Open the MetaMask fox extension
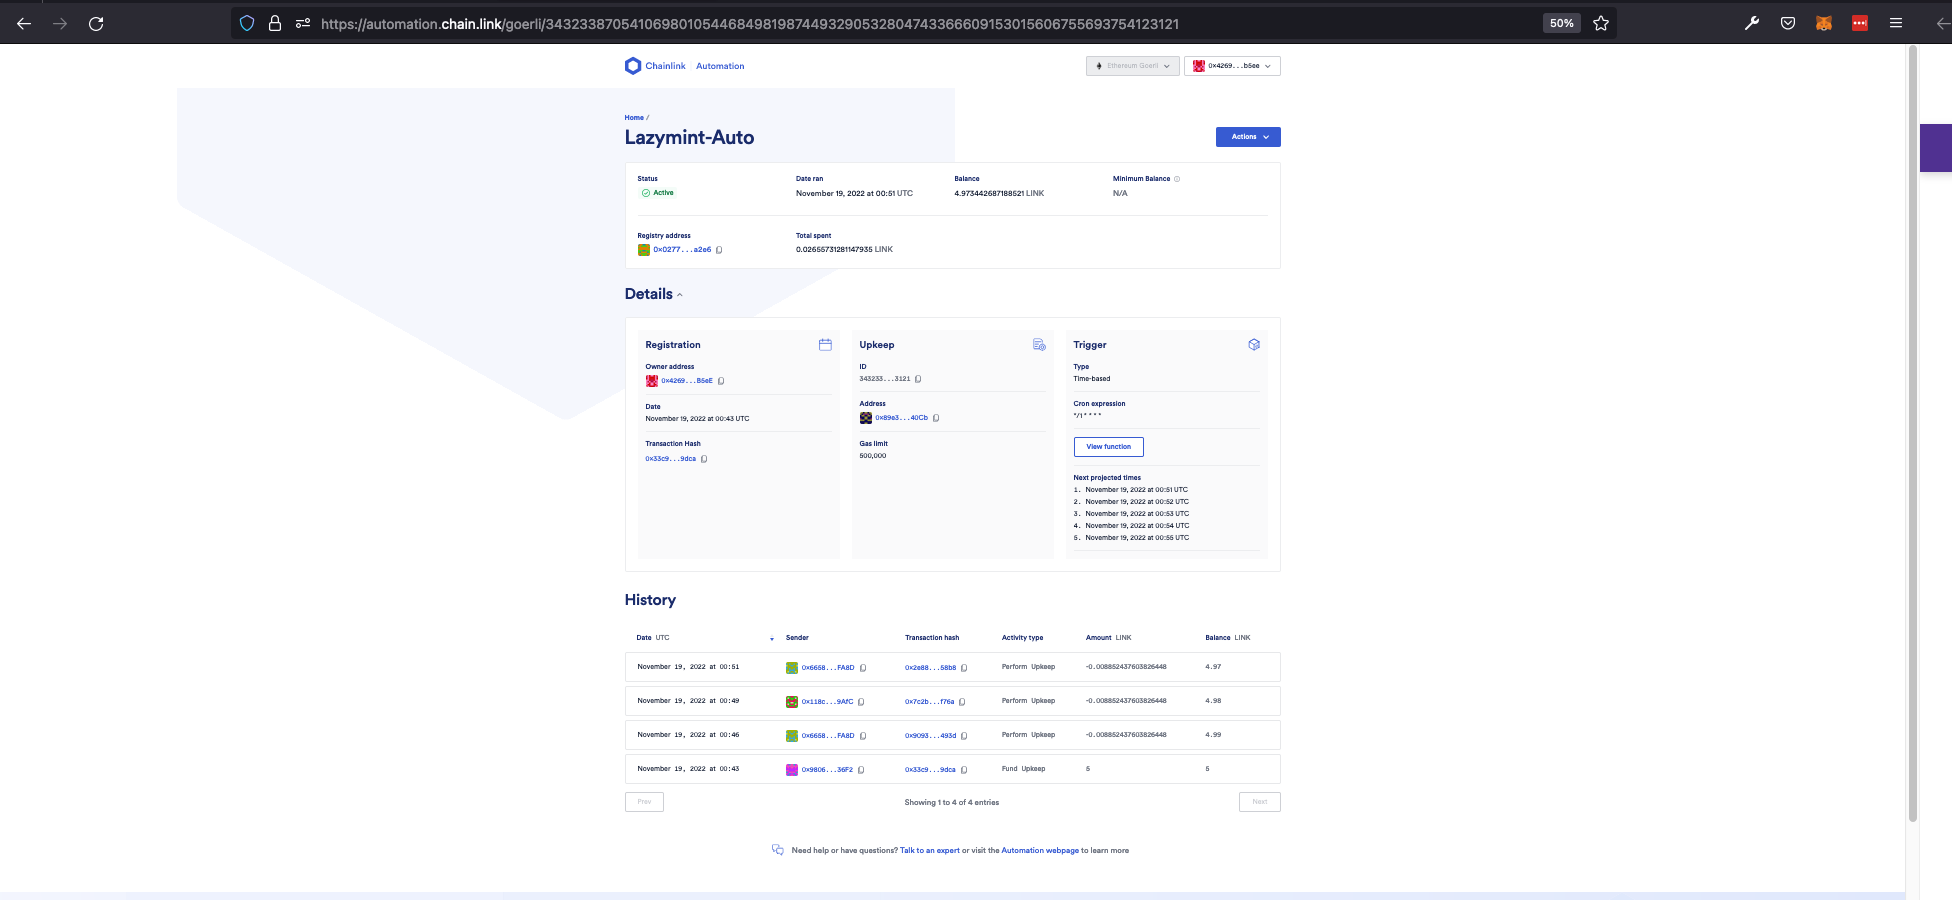Image resolution: width=1952 pixels, height=900 pixels. [x=1824, y=23]
